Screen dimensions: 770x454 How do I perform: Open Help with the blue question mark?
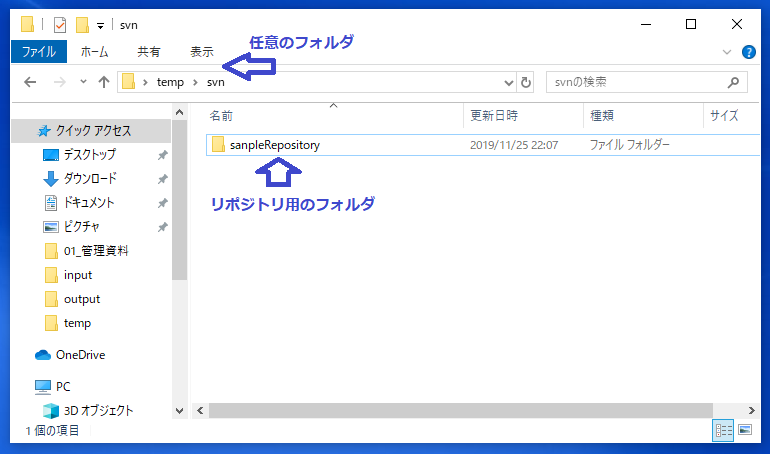[x=748, y=52]
